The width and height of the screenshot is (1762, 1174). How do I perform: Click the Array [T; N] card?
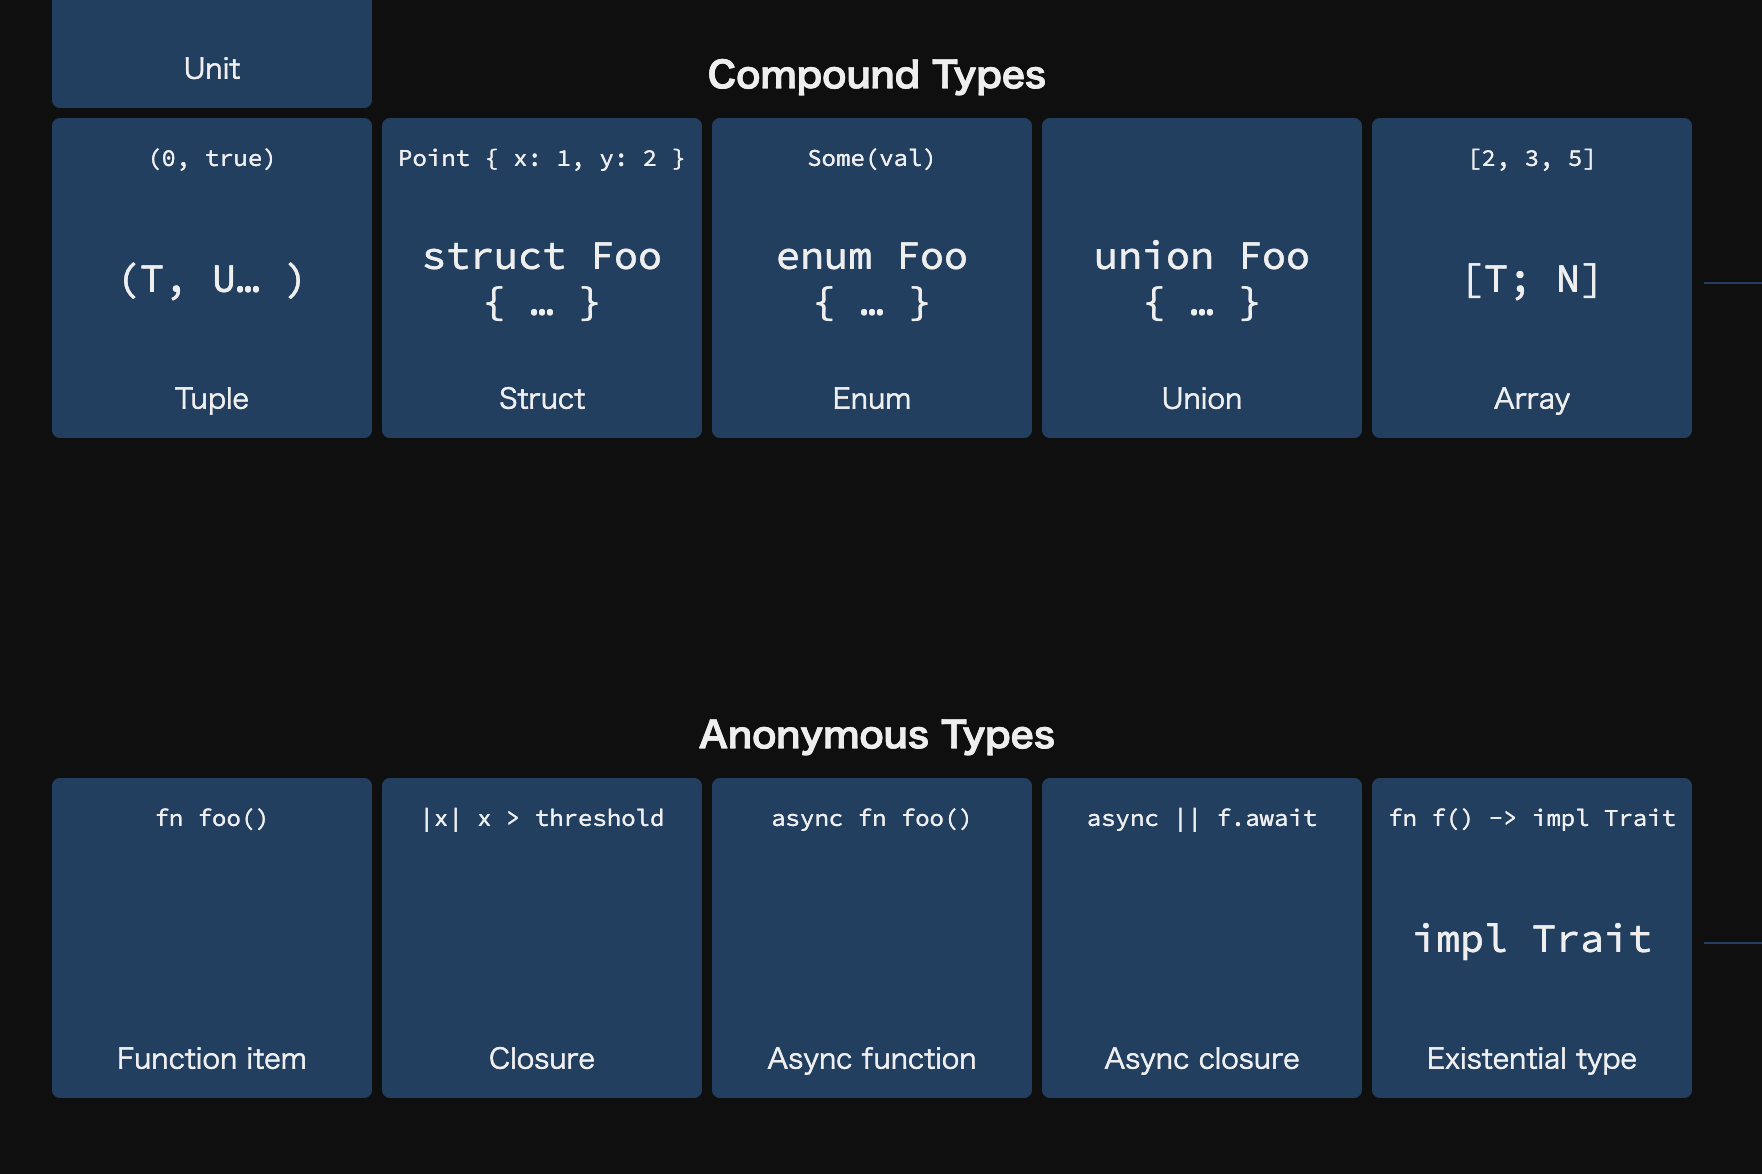pyautogui.click(x=1532, y=278)
